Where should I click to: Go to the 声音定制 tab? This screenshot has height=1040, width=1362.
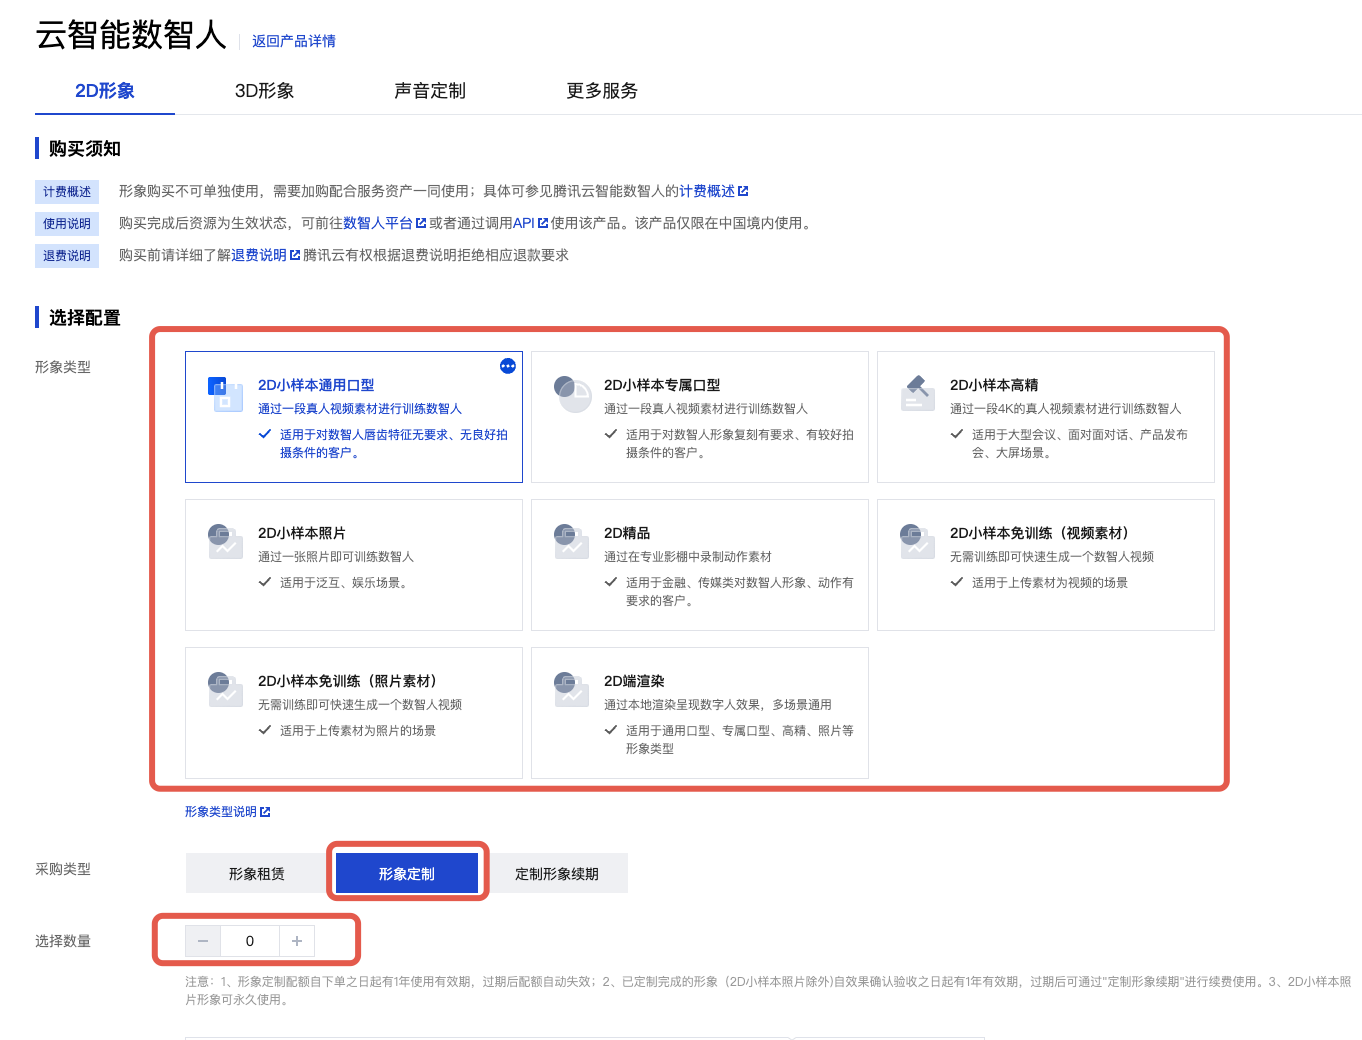pos(430,91)
